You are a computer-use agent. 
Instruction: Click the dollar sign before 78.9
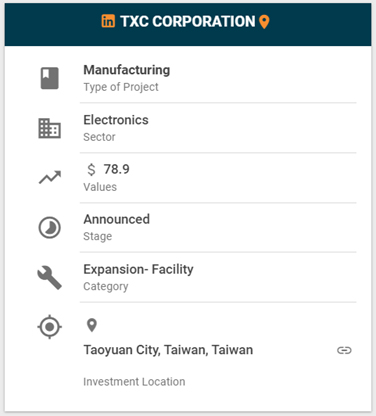[91, 170]
